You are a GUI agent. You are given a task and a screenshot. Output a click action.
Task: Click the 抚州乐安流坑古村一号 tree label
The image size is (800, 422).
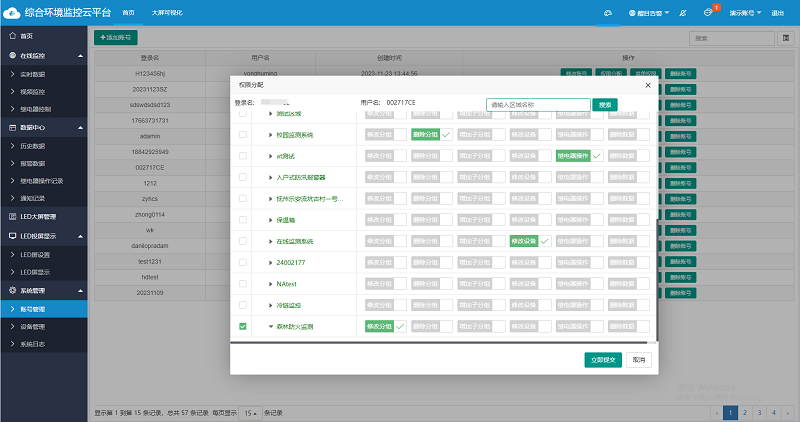[x=310, y=198]
